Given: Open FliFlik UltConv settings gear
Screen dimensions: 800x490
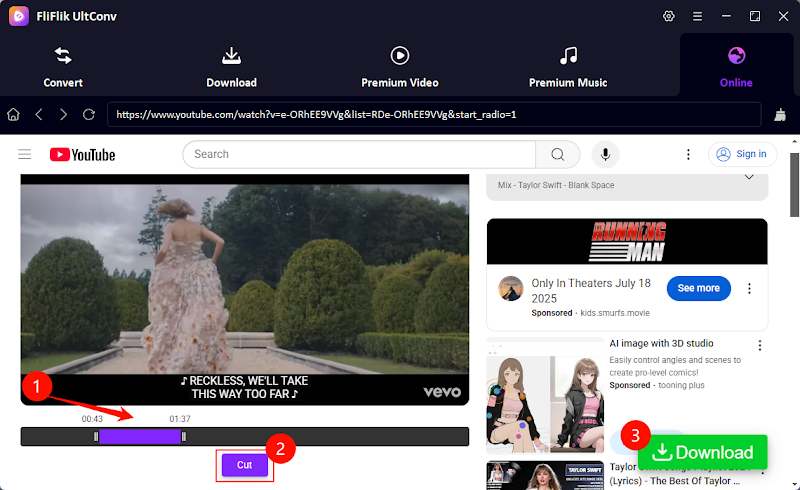Looking at the screenshot, I should point(668,16).
